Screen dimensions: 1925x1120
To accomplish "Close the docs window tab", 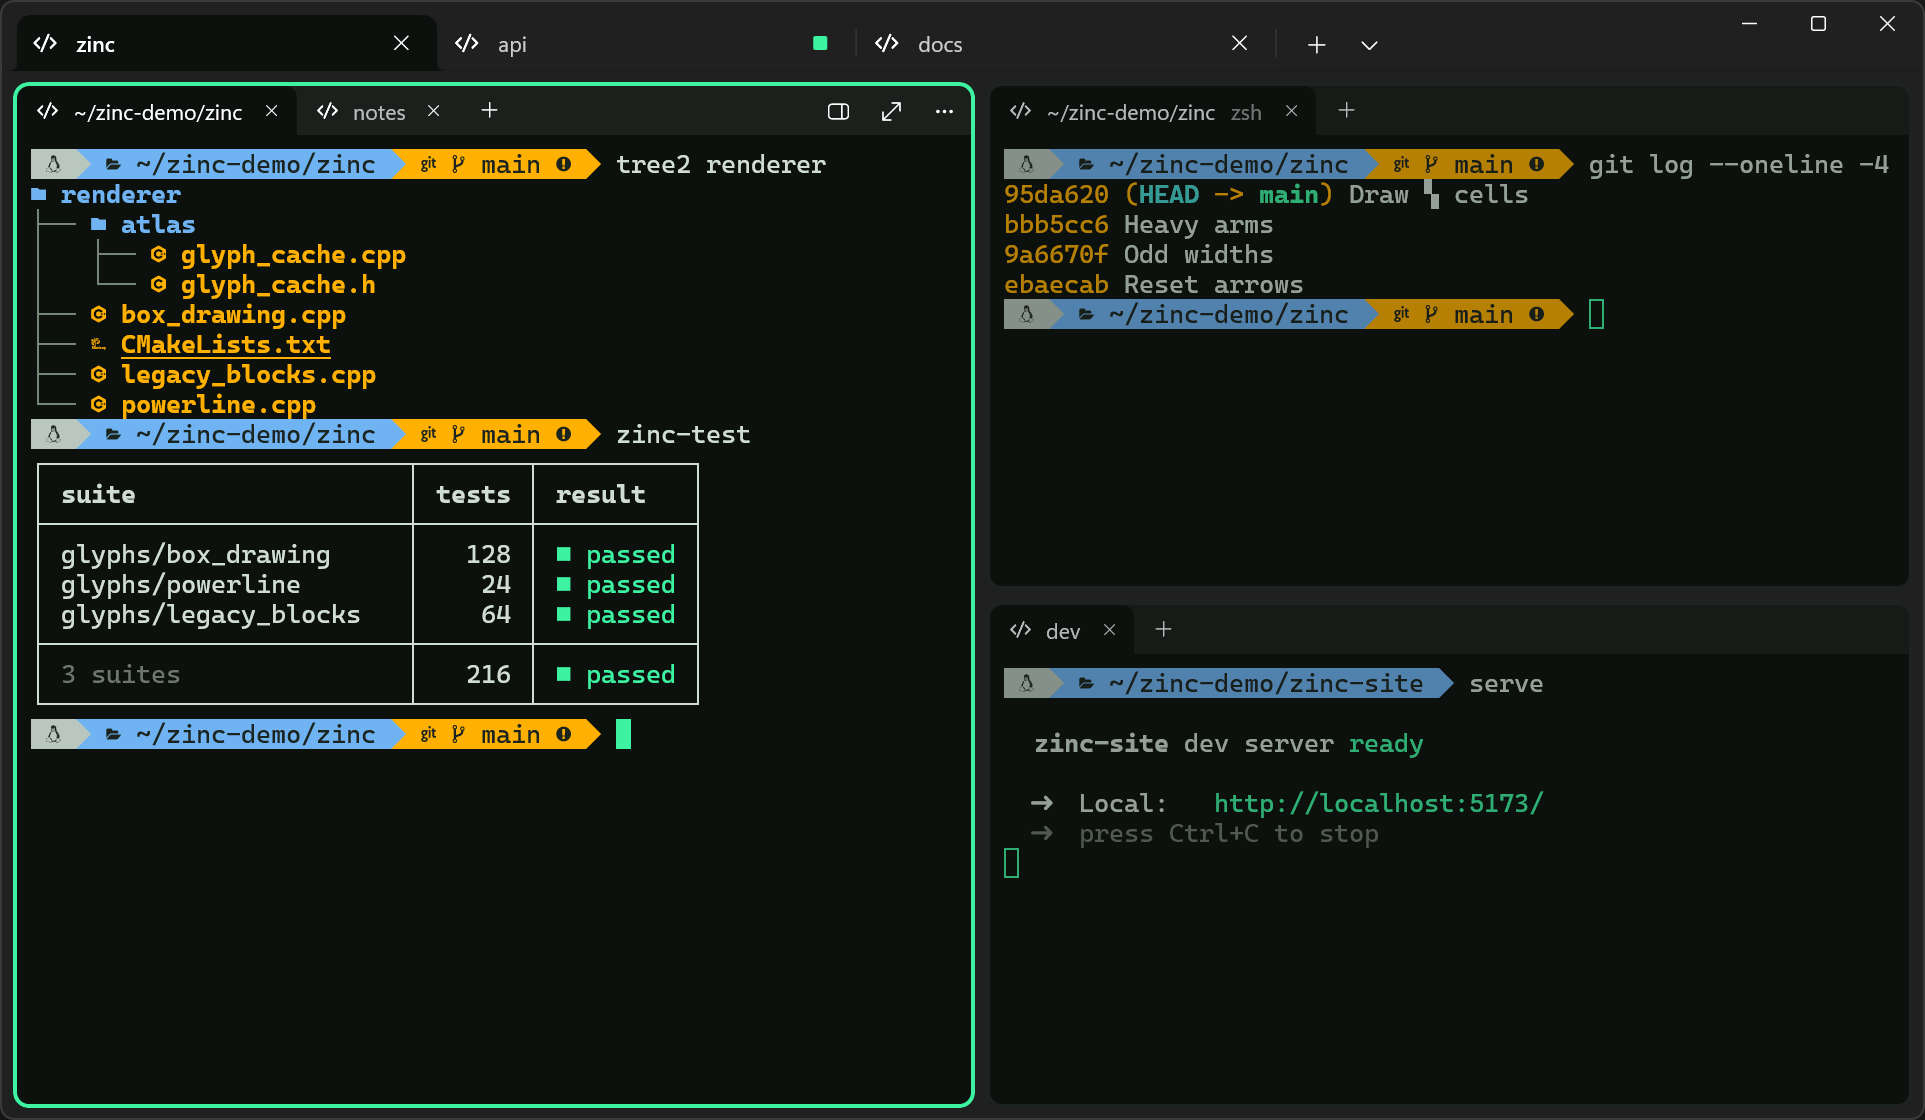I will coord(1239,43).
